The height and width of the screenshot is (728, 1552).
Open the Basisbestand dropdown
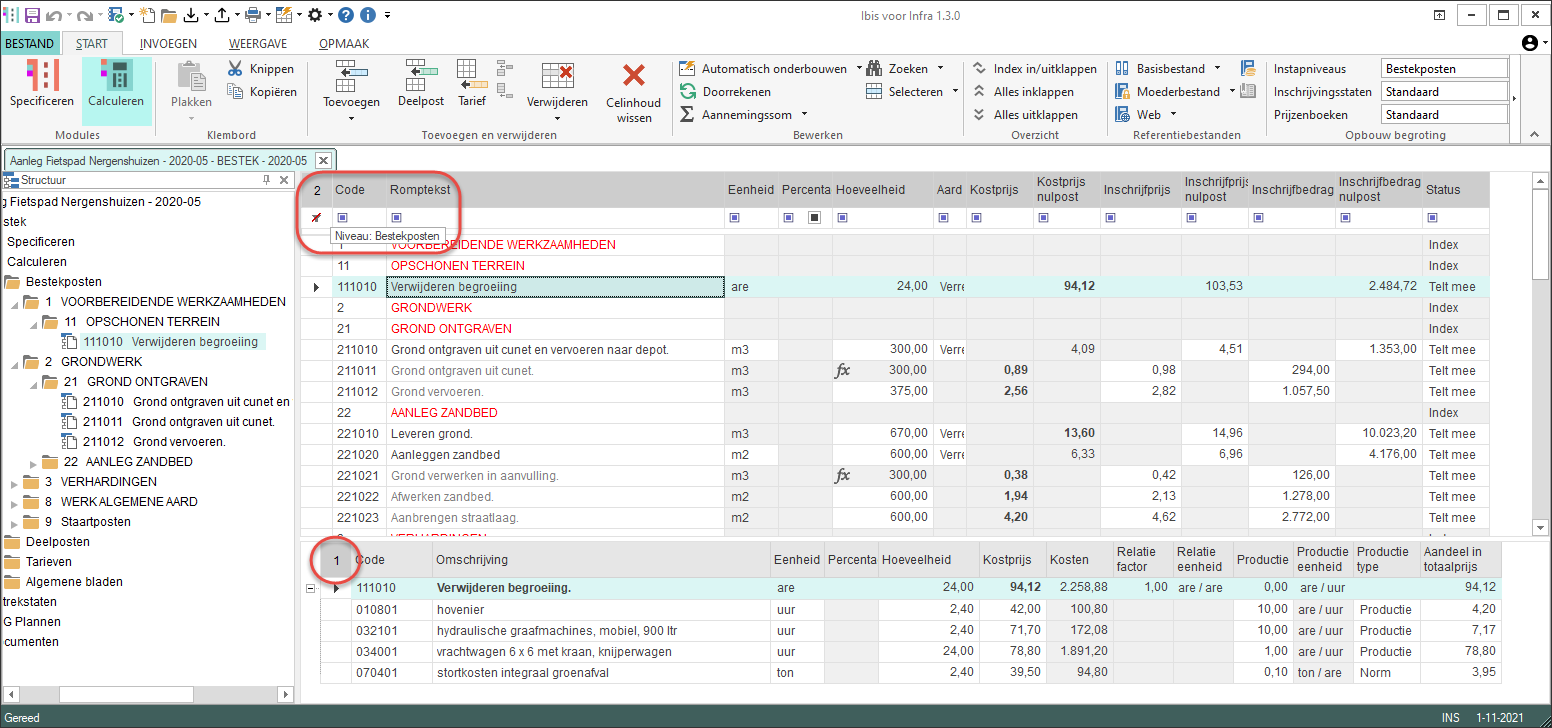click(1217, 69)
